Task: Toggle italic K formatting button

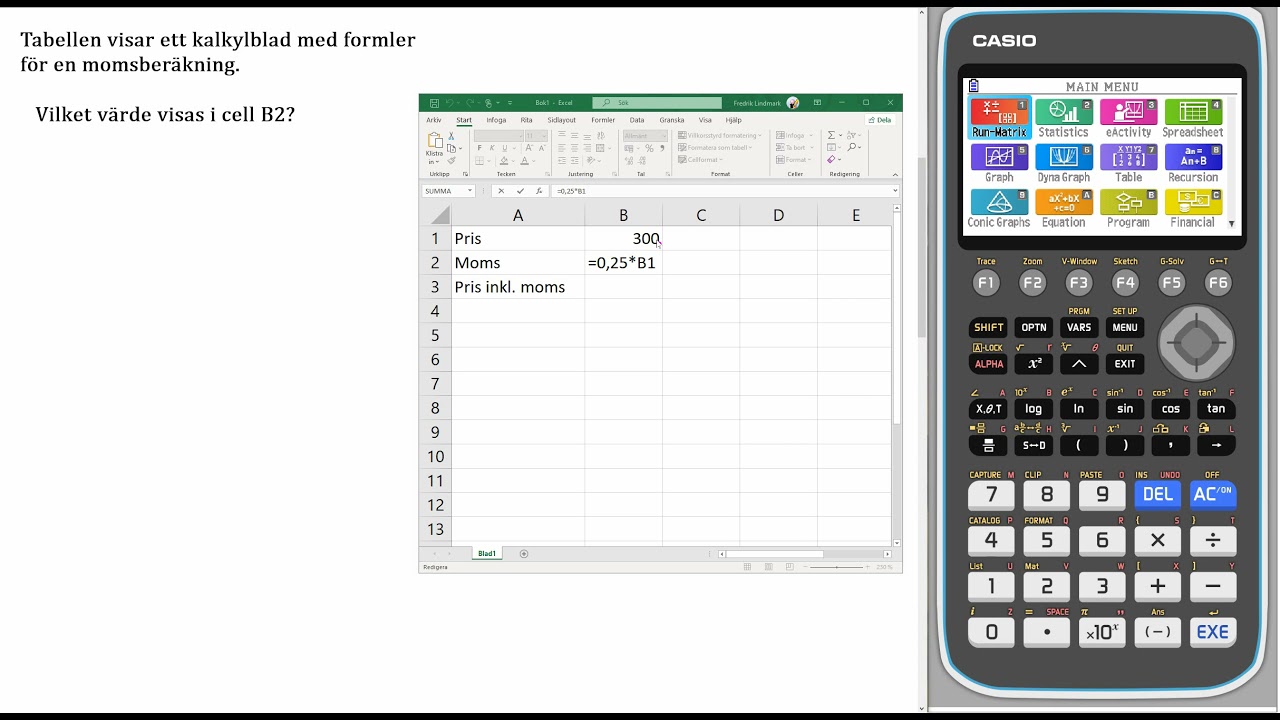Action: coord(492,148)
